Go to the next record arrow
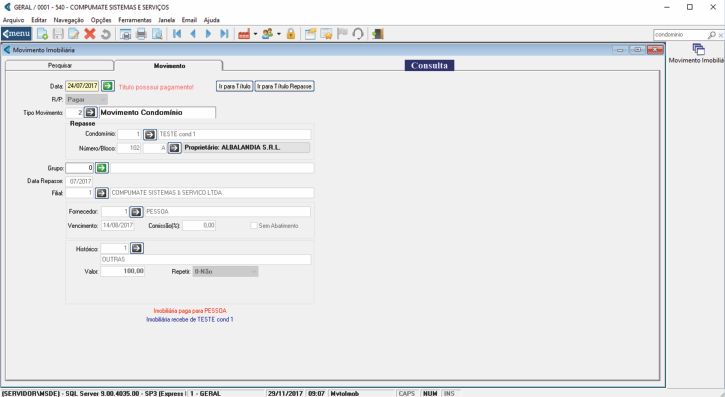The width and height of the screenshot is (725, 397). [208, 34]
